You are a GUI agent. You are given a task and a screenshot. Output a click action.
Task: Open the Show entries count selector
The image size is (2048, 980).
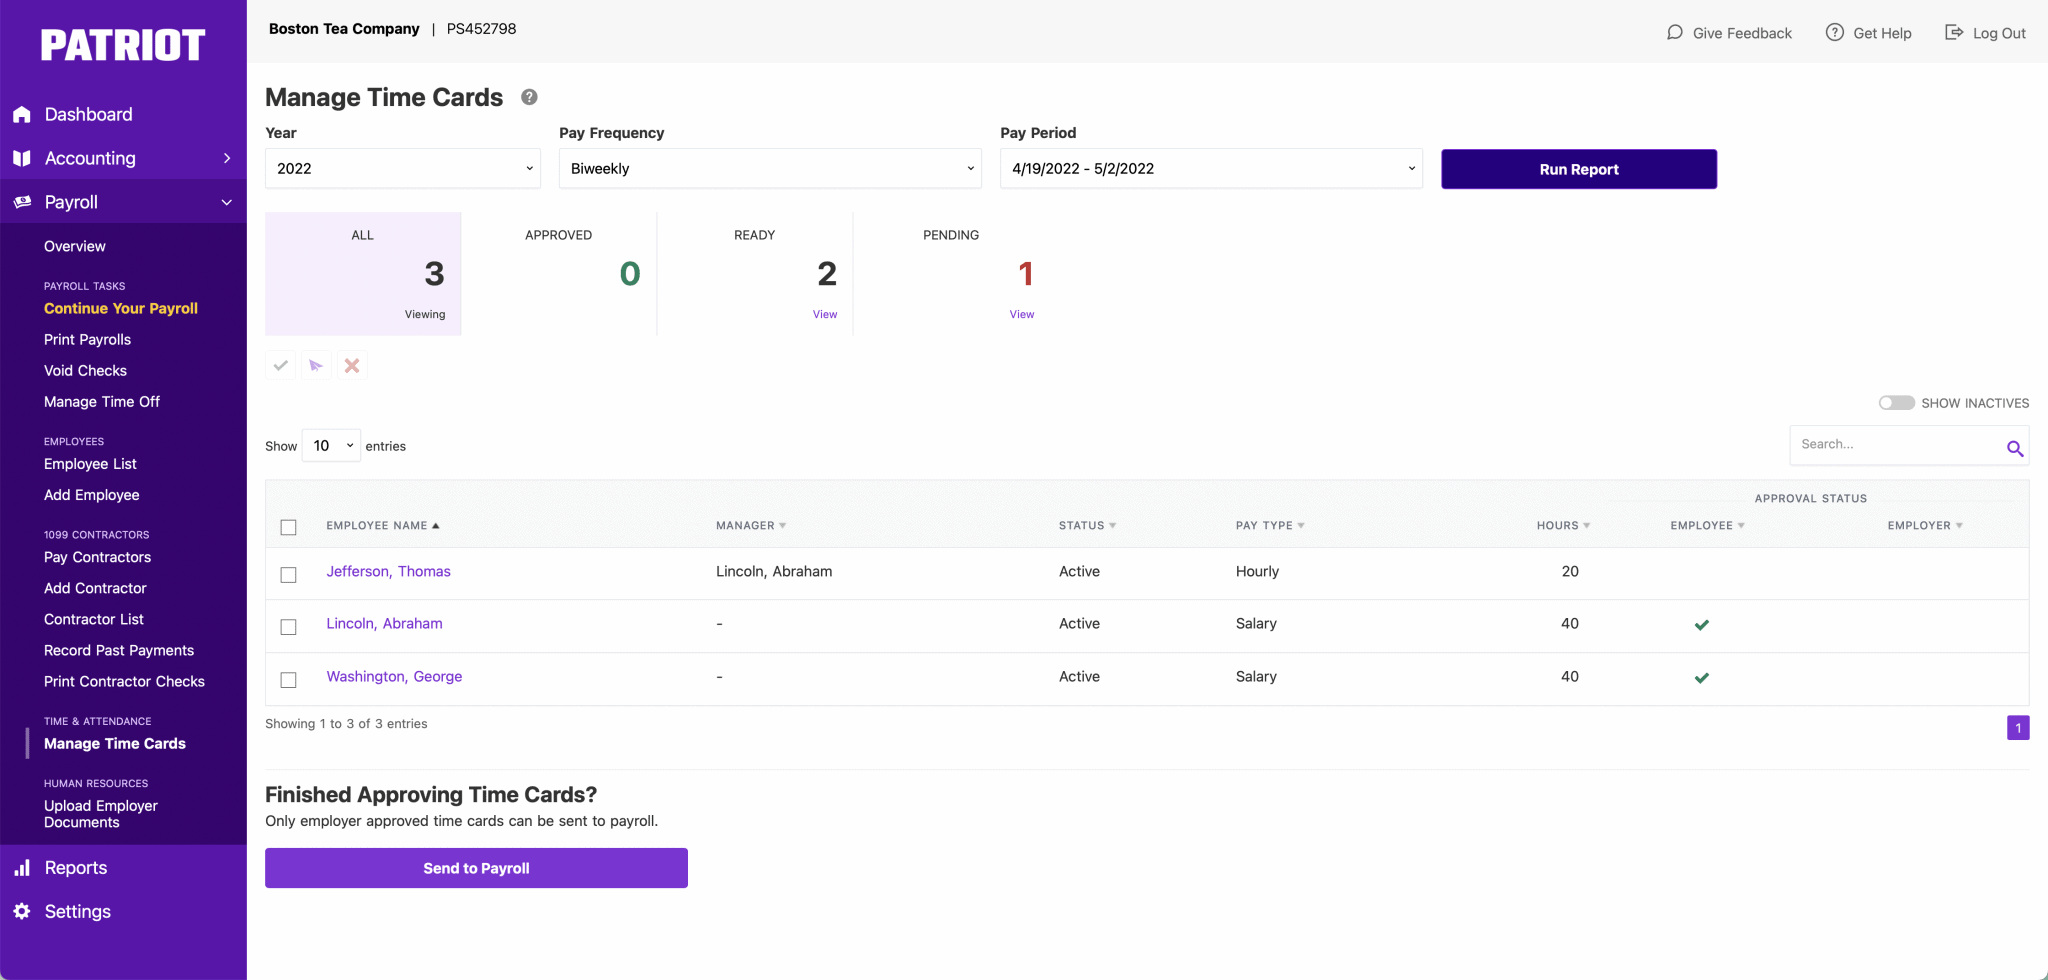330,445
